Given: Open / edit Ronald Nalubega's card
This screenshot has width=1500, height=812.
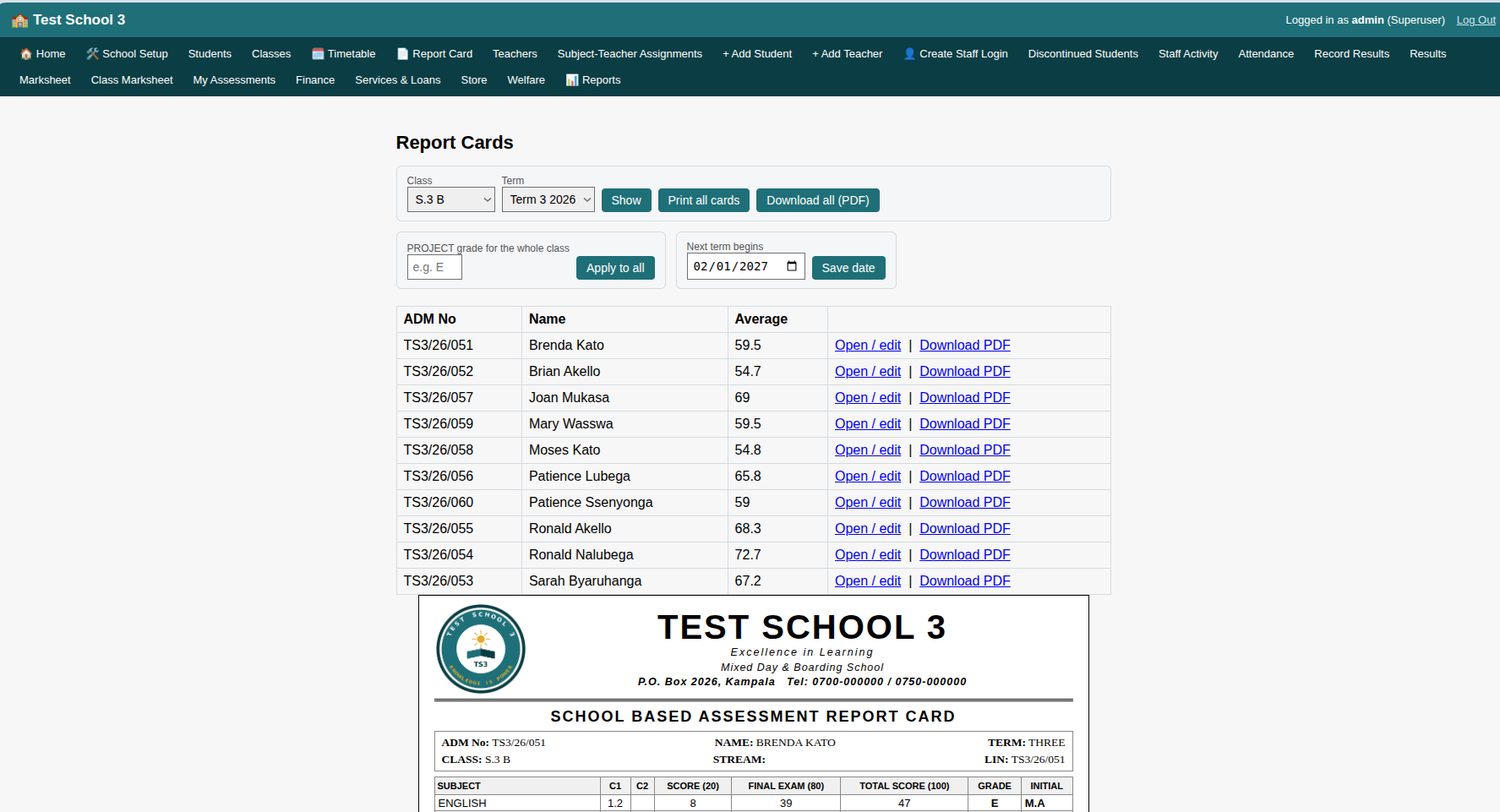Looking at the screenshot, I should coord(868,555).
